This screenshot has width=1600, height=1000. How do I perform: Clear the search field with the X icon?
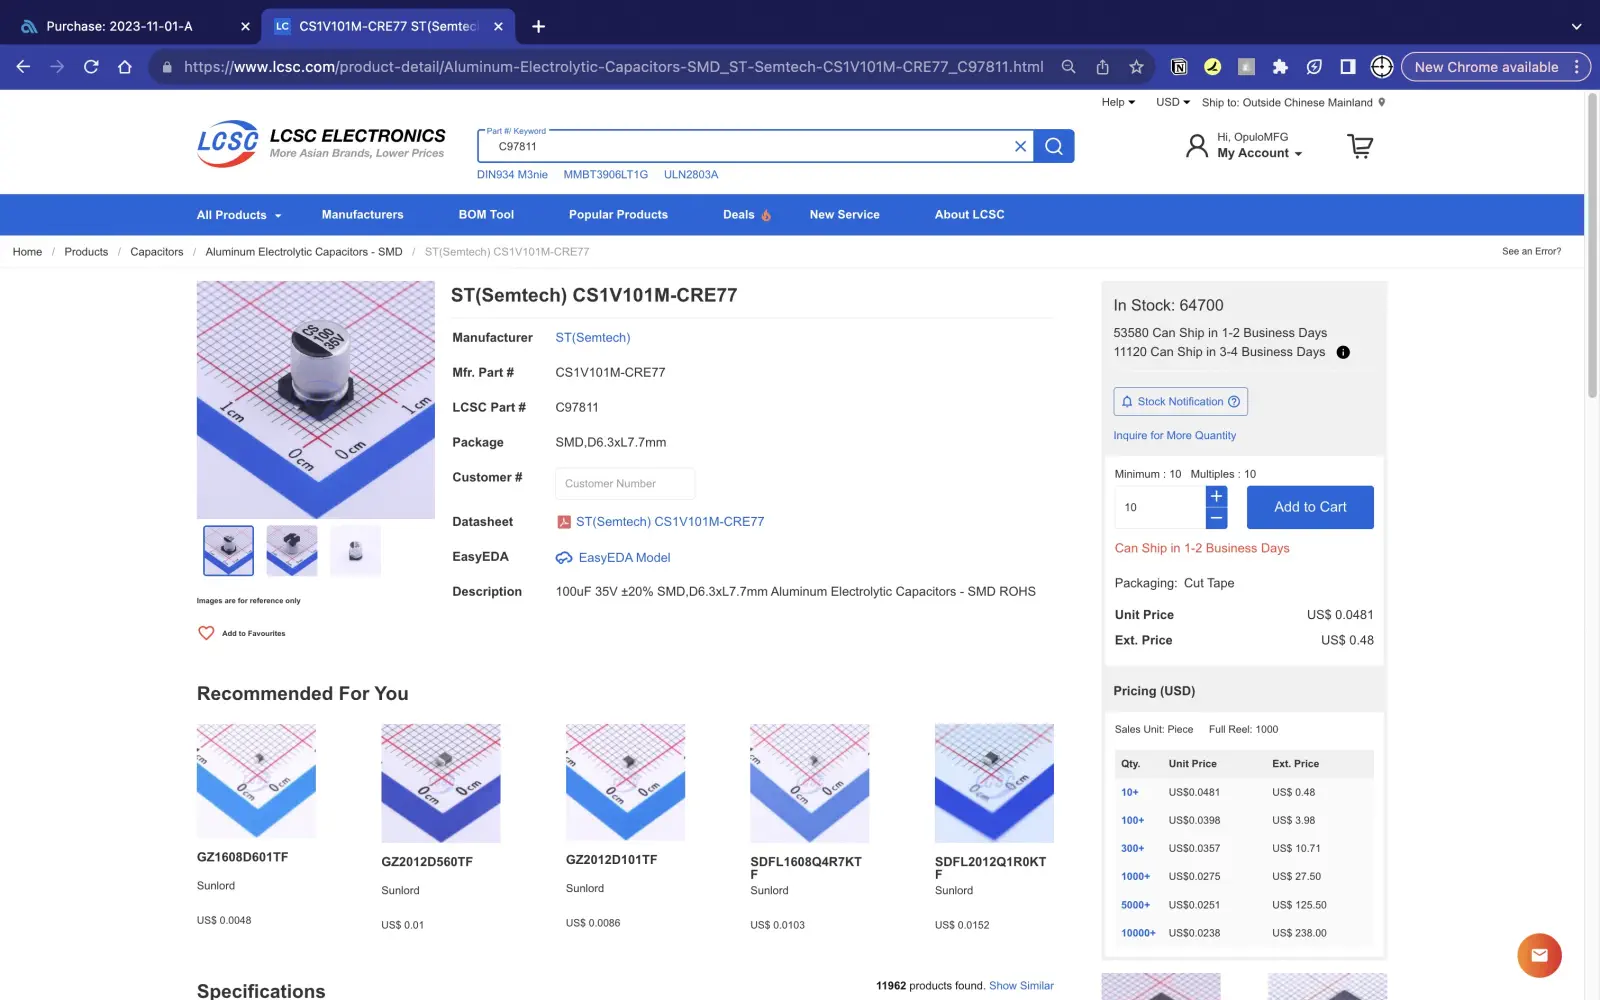click(1020, 146)
